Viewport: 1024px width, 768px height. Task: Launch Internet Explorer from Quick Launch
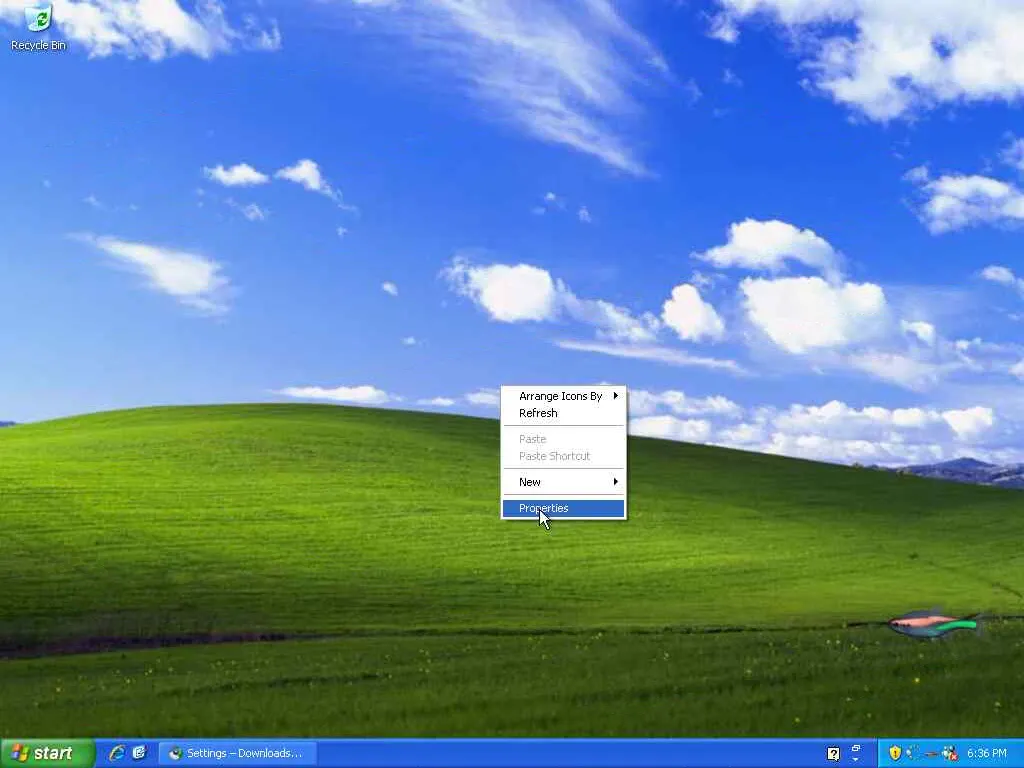(118, 753)
